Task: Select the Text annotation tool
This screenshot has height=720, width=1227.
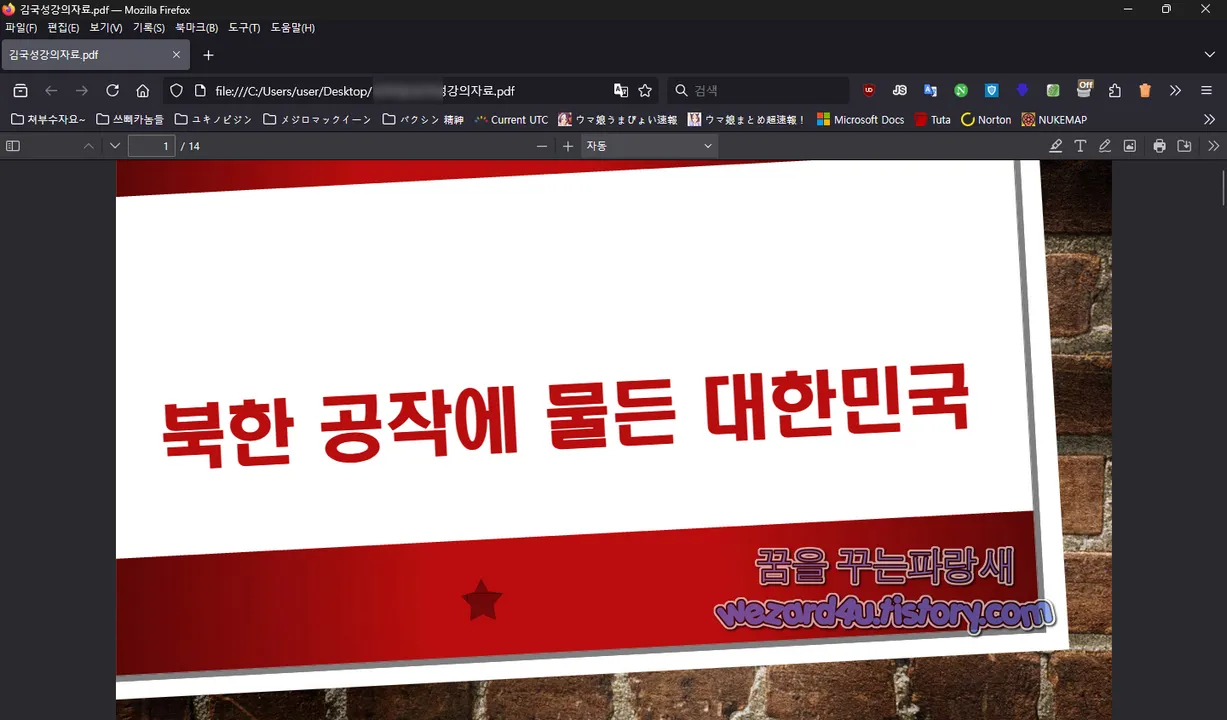Action: tap(1080, 145)
